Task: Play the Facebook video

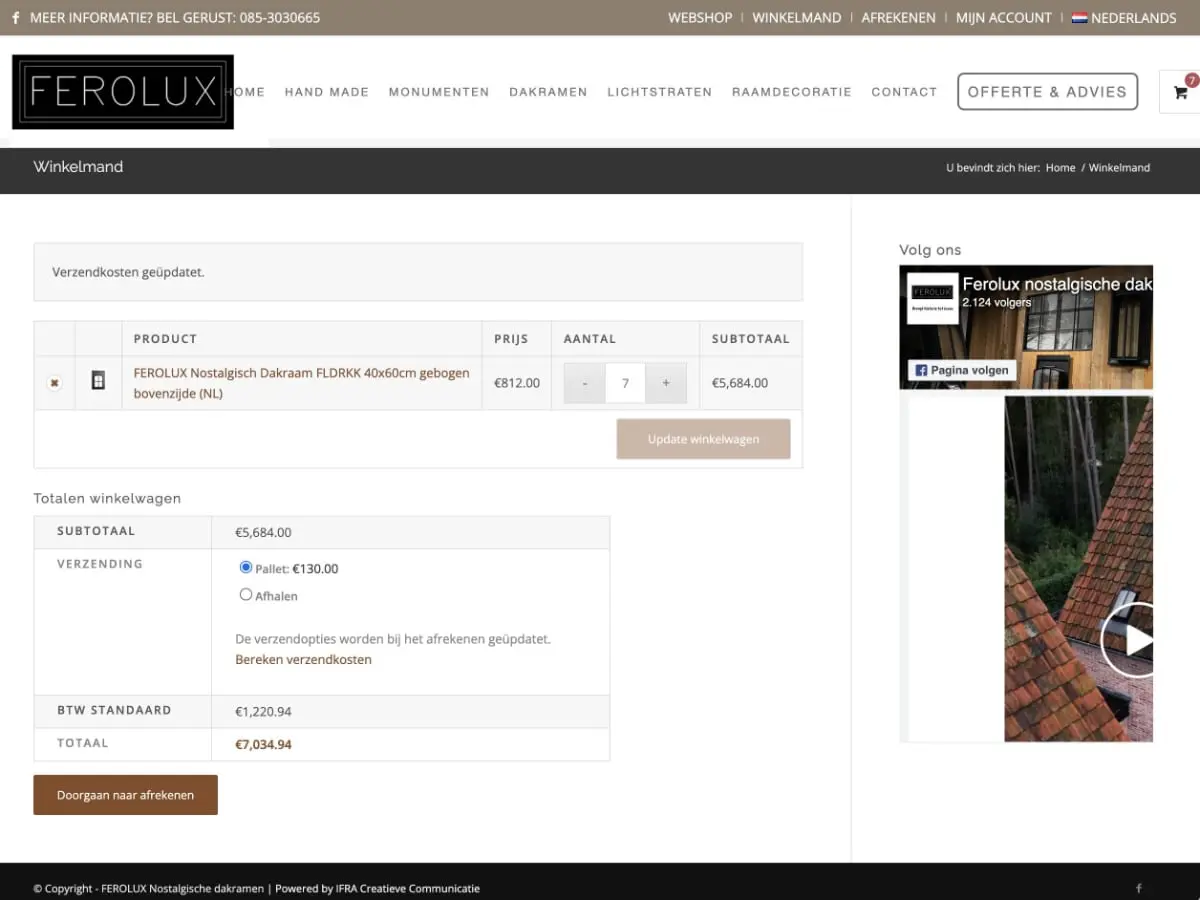Action: click(1132, 640)
